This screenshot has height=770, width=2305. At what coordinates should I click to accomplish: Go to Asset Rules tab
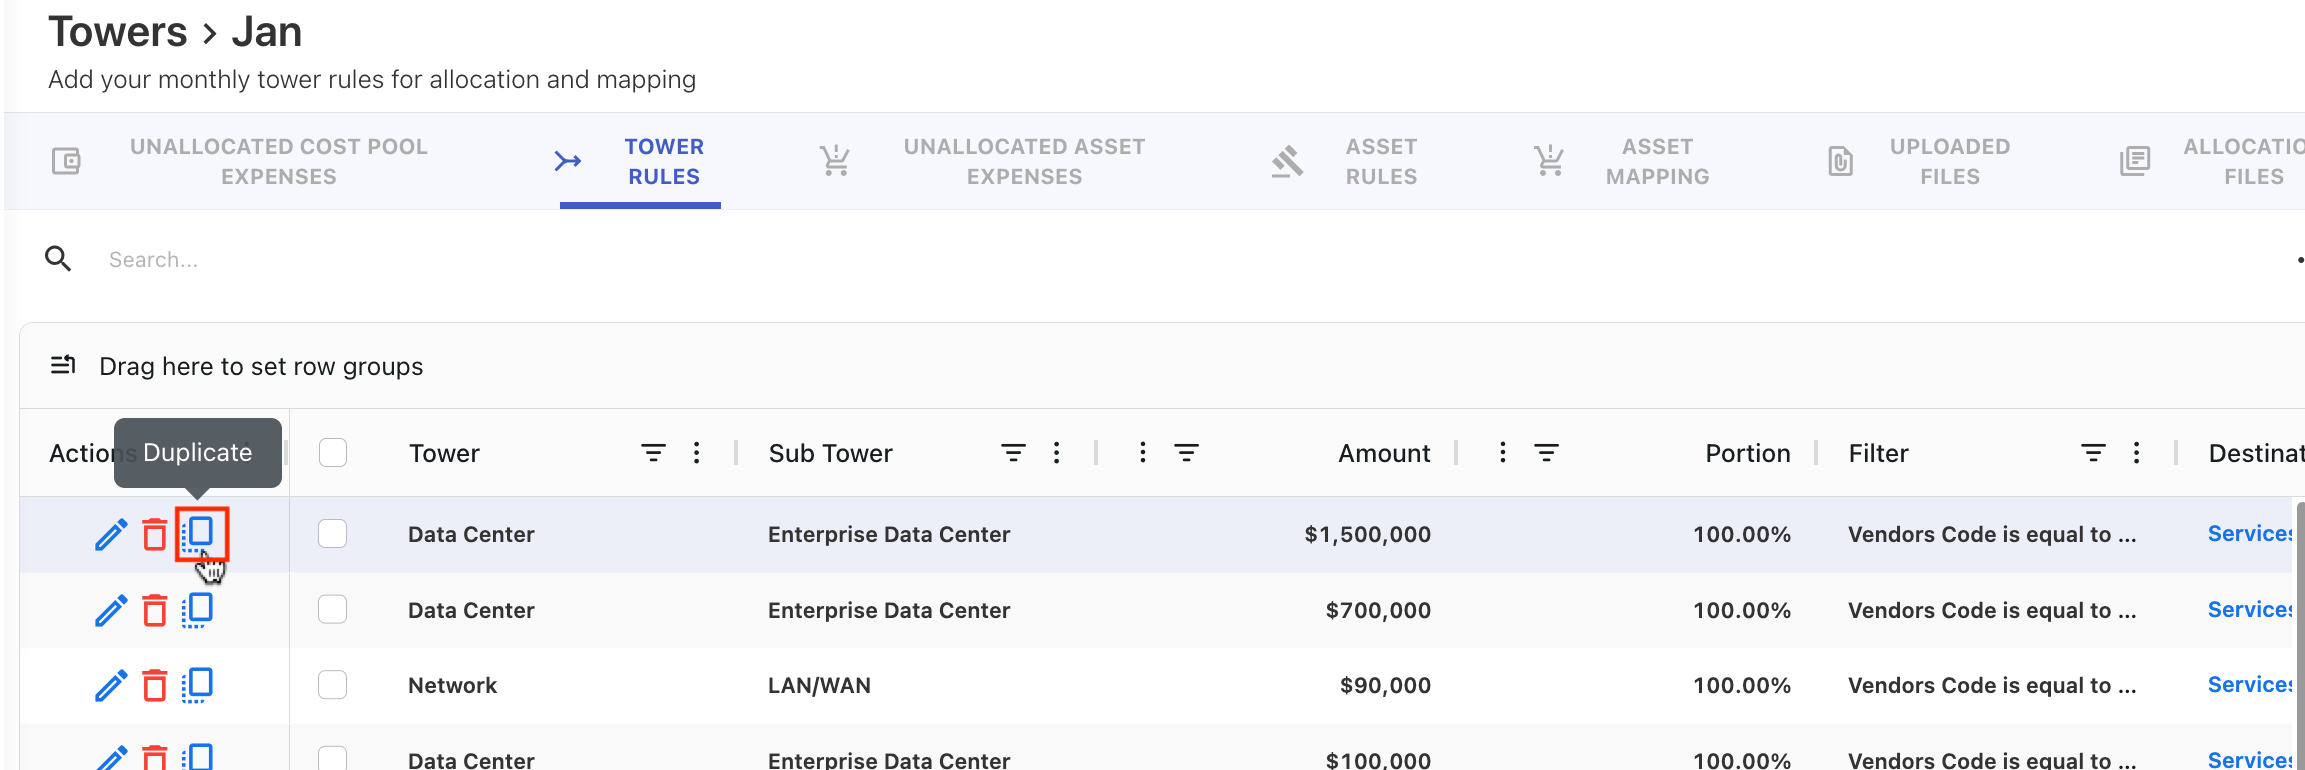(1382, 161)
